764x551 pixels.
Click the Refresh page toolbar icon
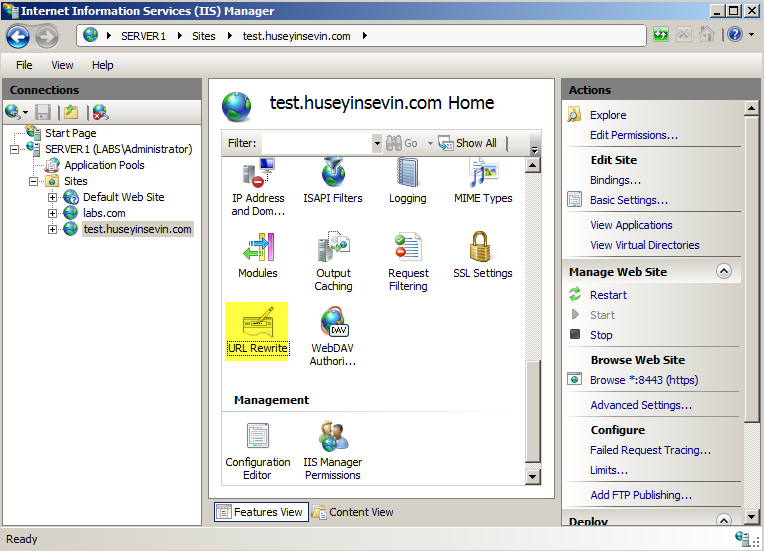click(661, 35)
